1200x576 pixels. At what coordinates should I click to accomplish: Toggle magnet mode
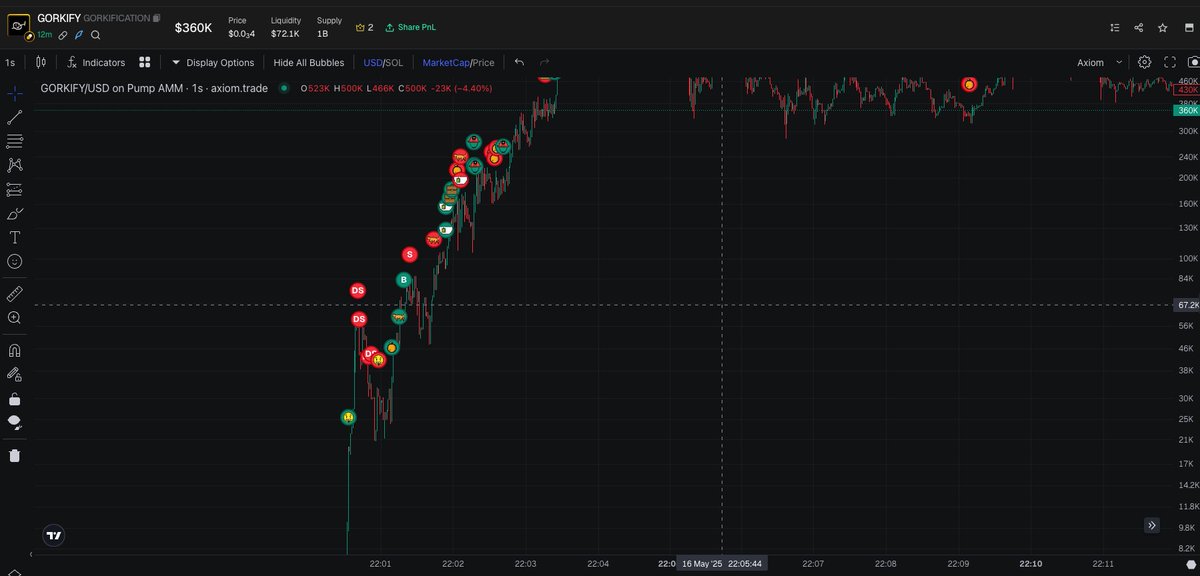(15, 351)
